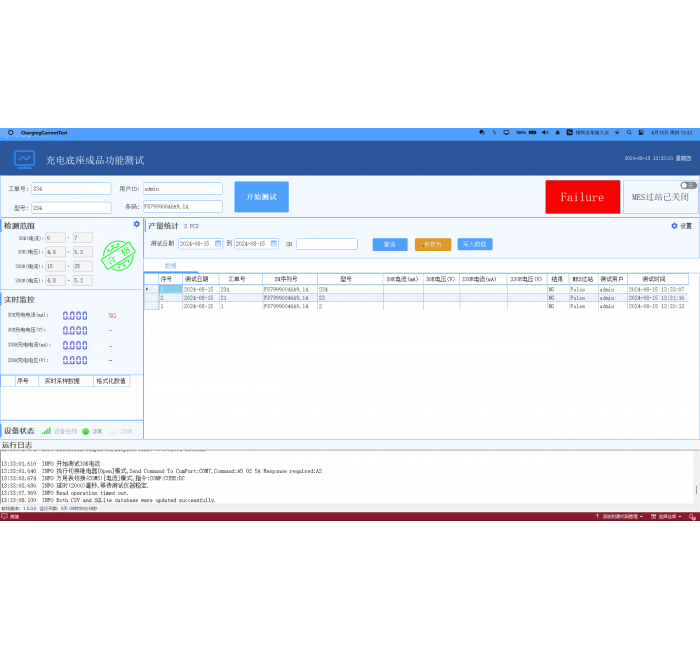Click the 开始测试 button
700x650 pixels.
261,197
